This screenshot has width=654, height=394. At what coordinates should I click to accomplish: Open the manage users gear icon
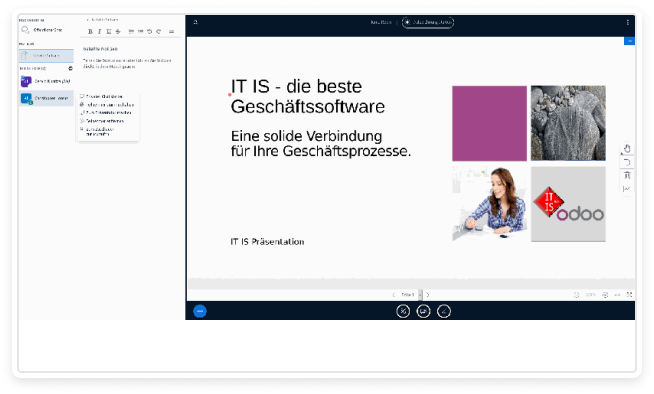coord(70,68)
